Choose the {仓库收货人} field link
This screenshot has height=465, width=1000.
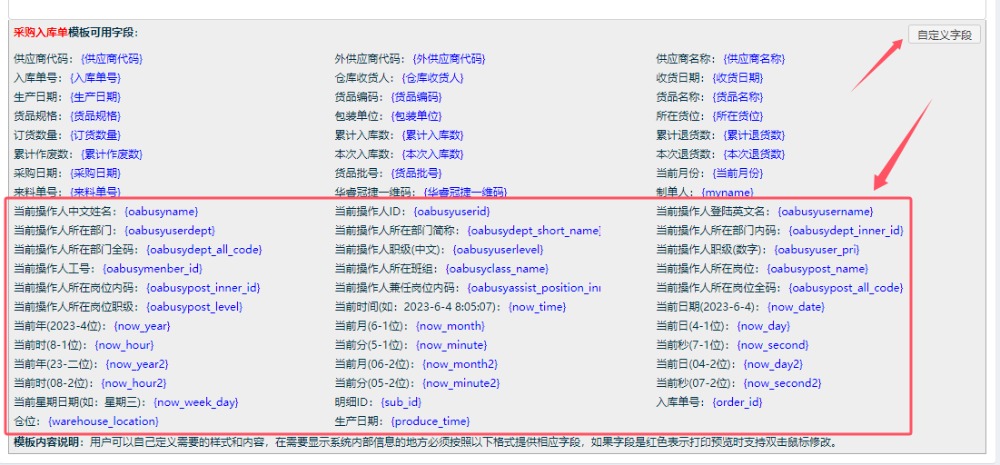click(432, 78)
